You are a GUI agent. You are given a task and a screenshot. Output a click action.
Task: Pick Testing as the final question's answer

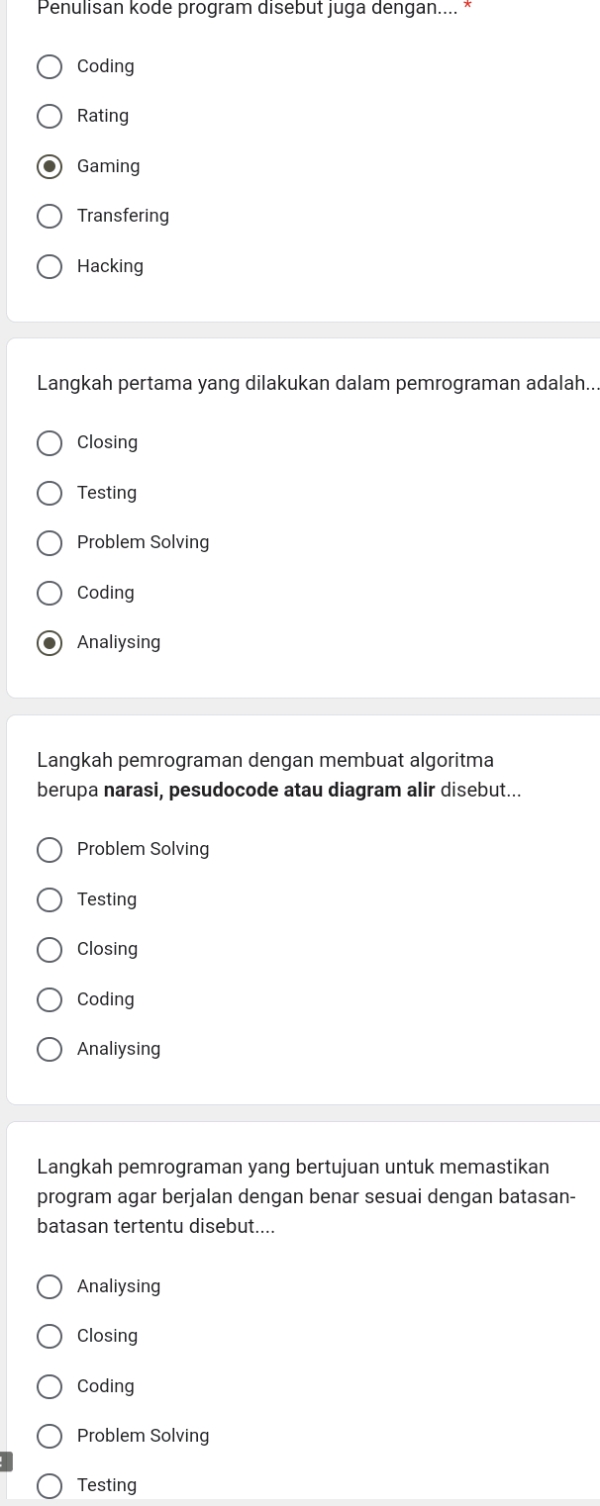[x=49, y=1485]
